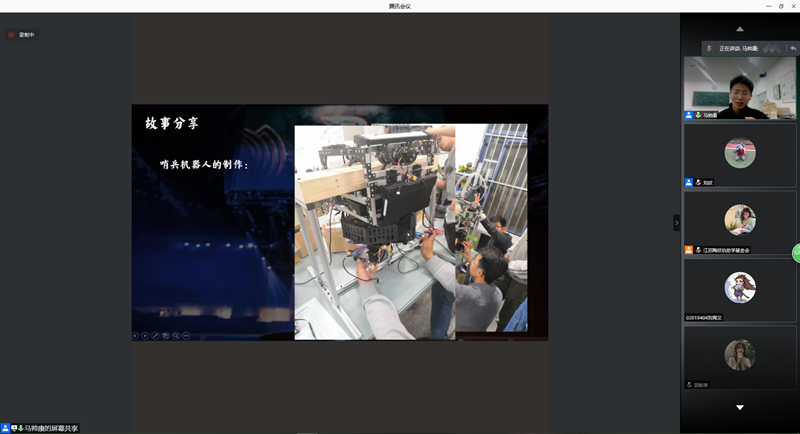This screenshot has width=800, height=434.
Task: Select 马帅康's webcam video tile
Action: [739, 88]
